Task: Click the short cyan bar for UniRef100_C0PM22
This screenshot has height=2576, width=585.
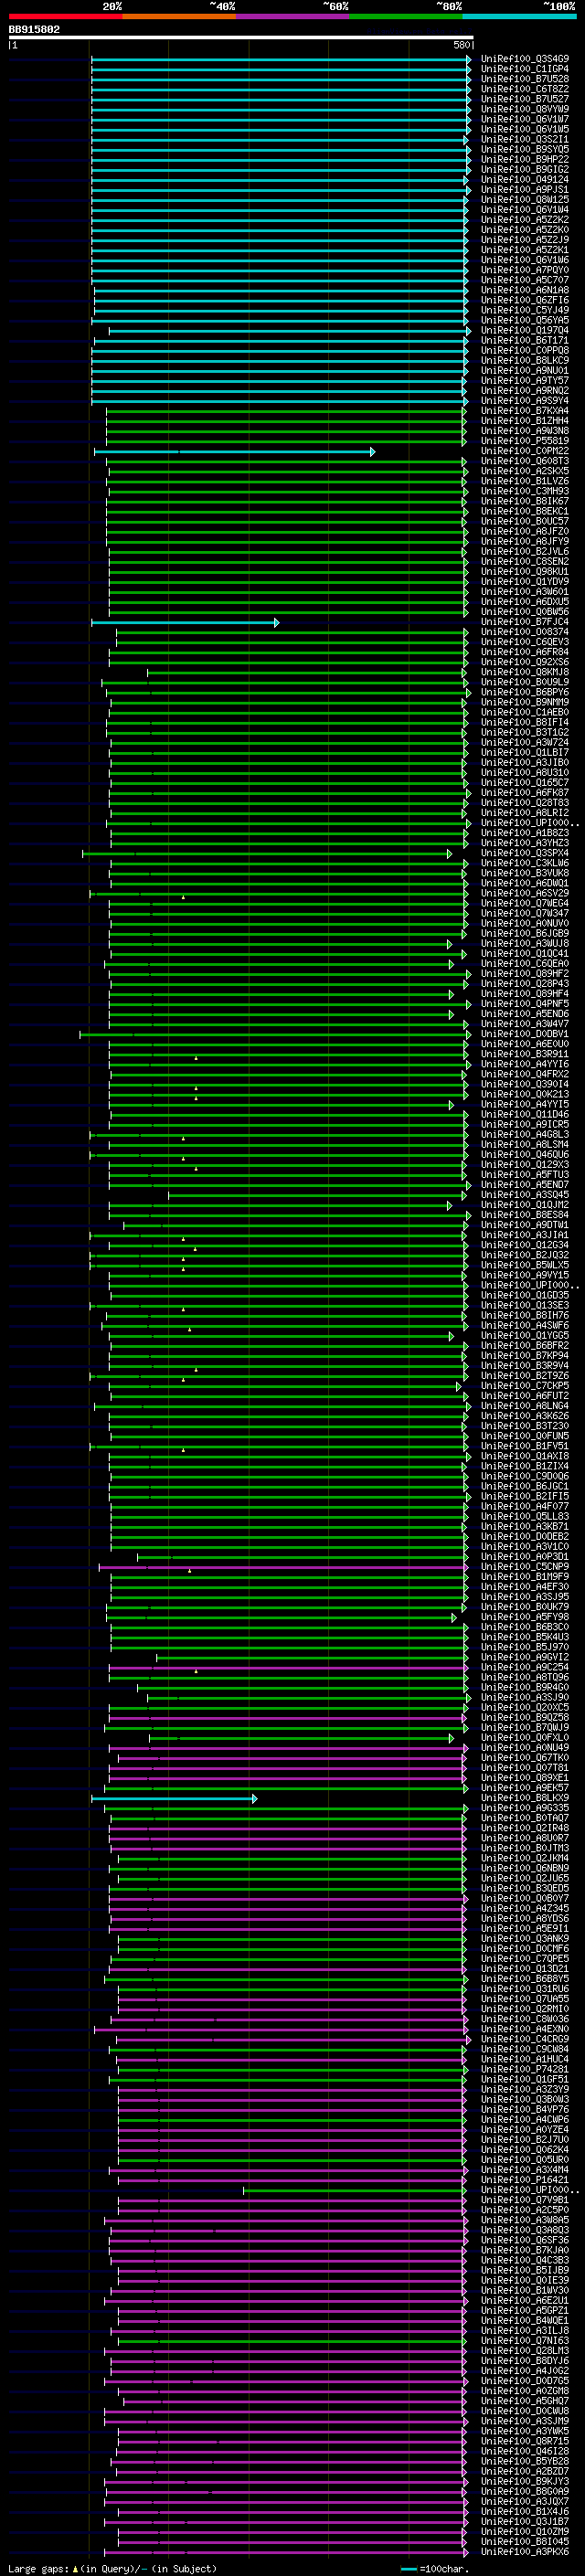Action: (234, 452)
